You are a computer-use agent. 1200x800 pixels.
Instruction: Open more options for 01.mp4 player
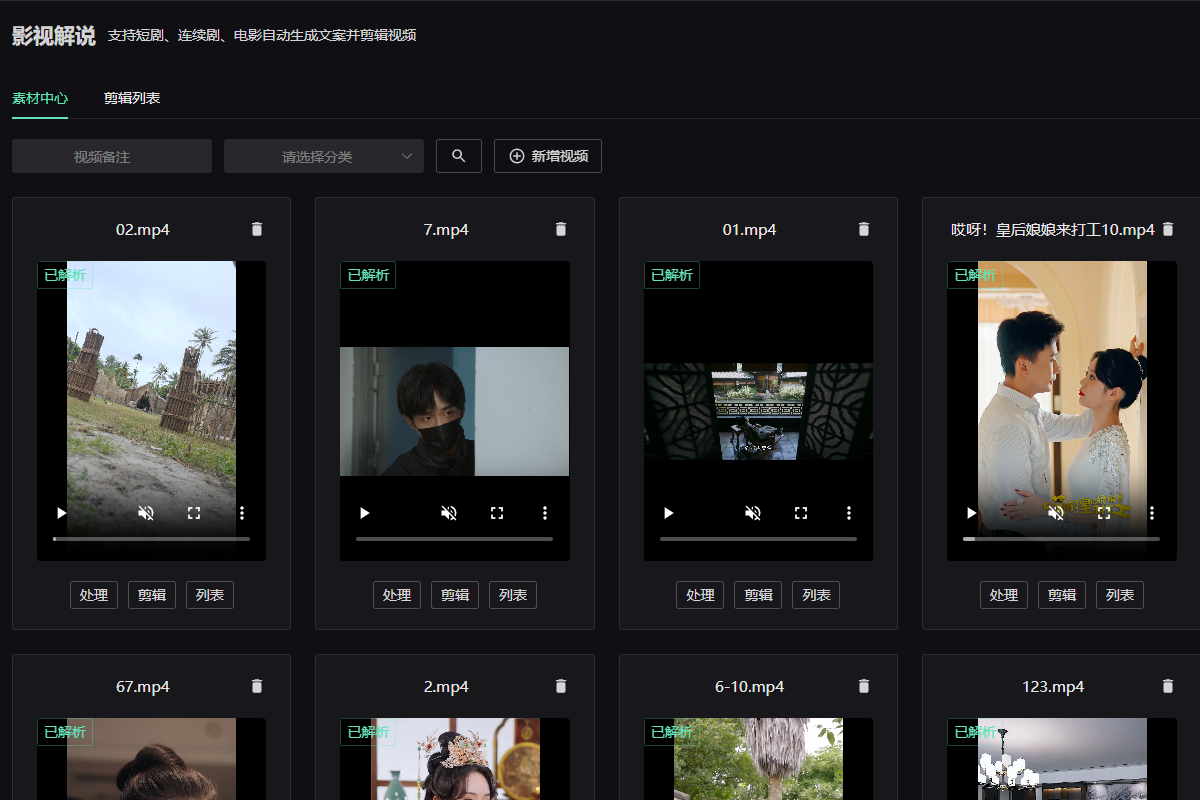click(849, 513)
